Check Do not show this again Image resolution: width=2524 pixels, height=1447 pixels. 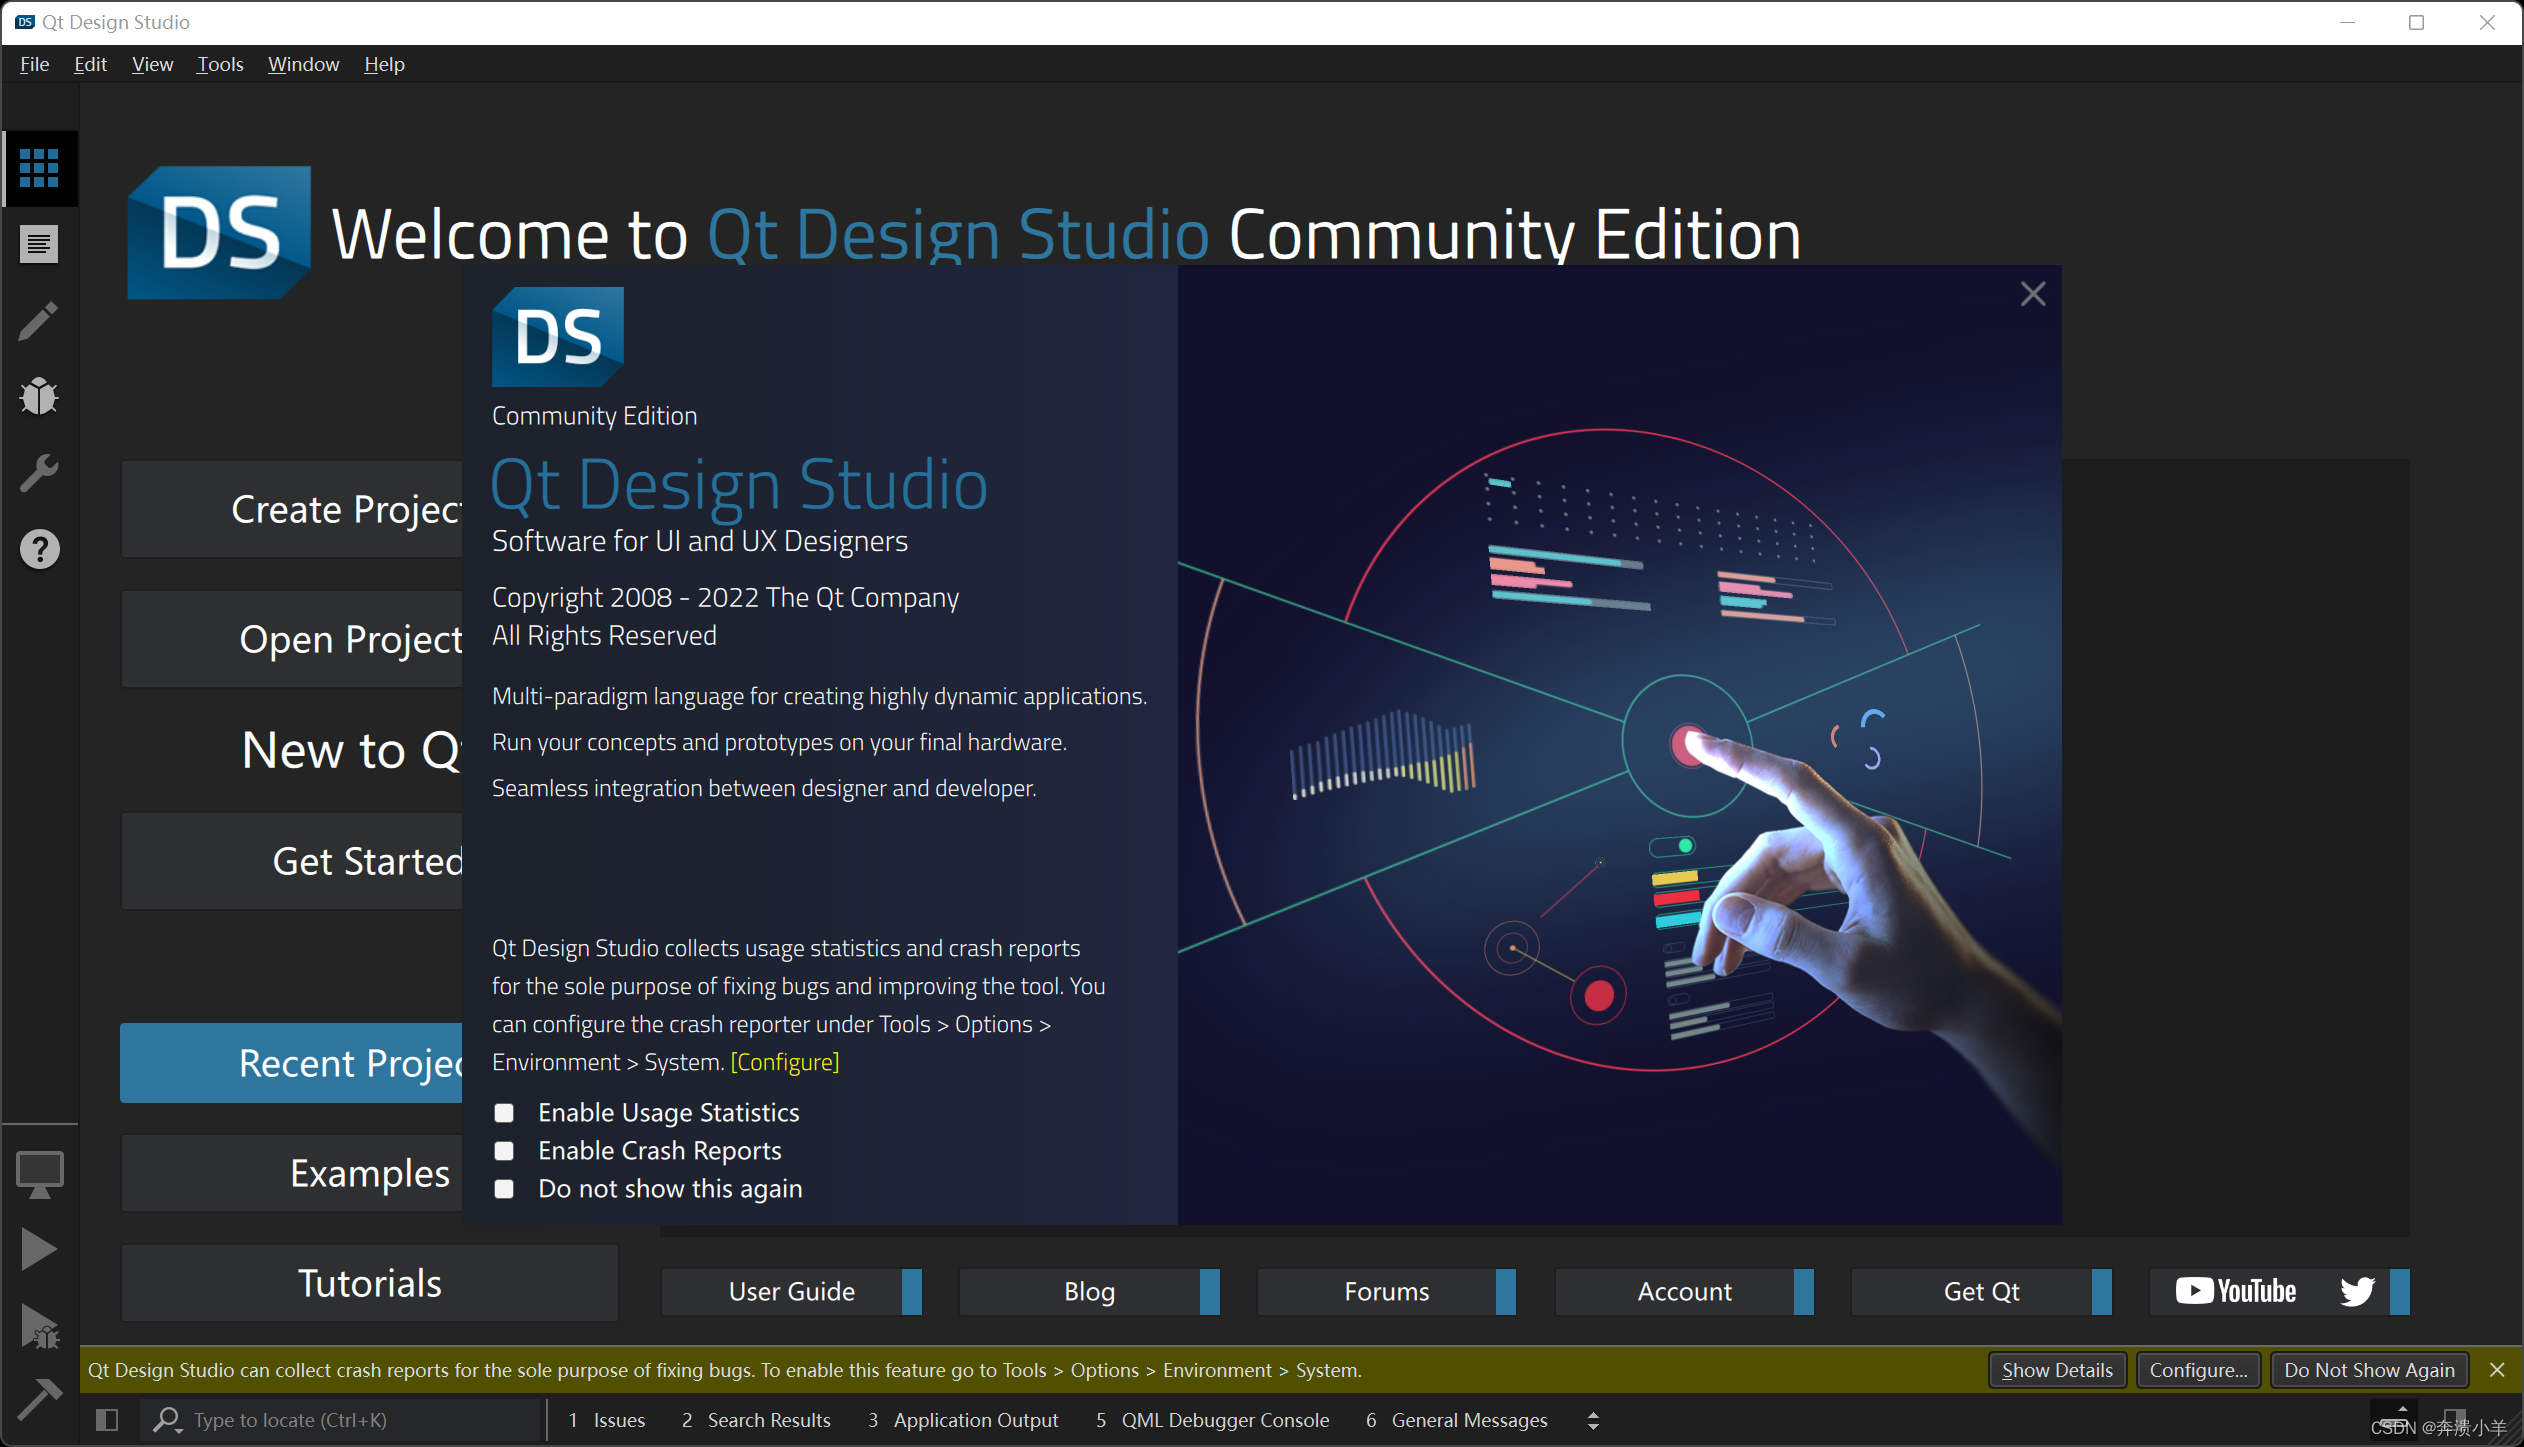pyautogui.click(x=504, y=1189)
